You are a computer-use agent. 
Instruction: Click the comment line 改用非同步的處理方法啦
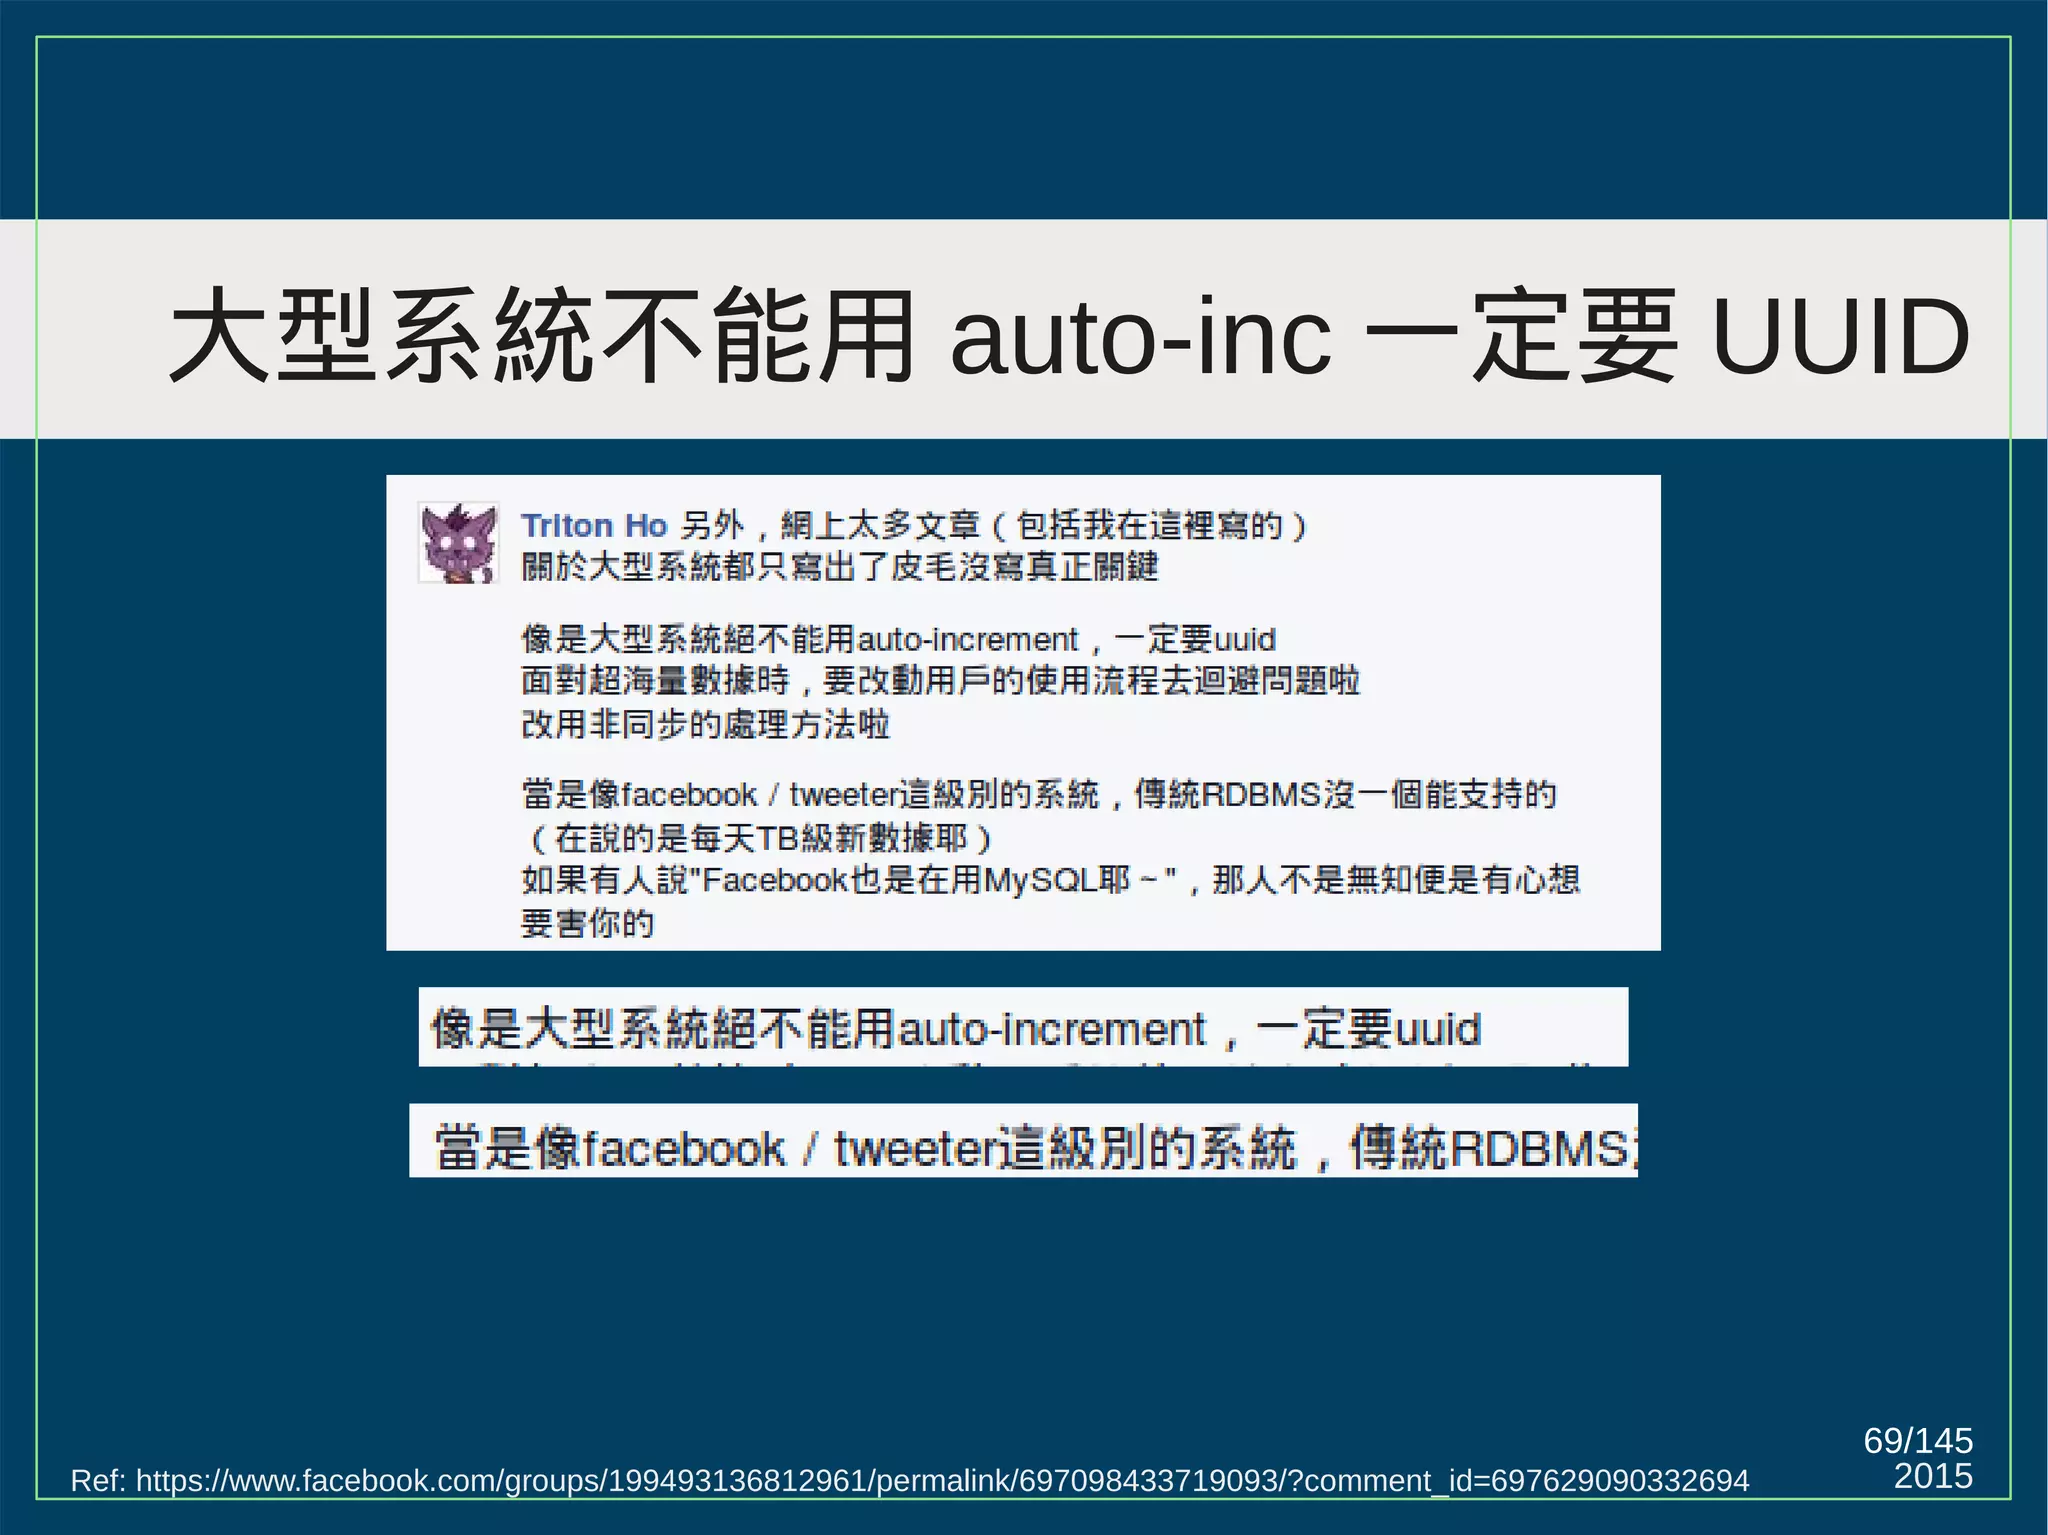click(706, 723)
